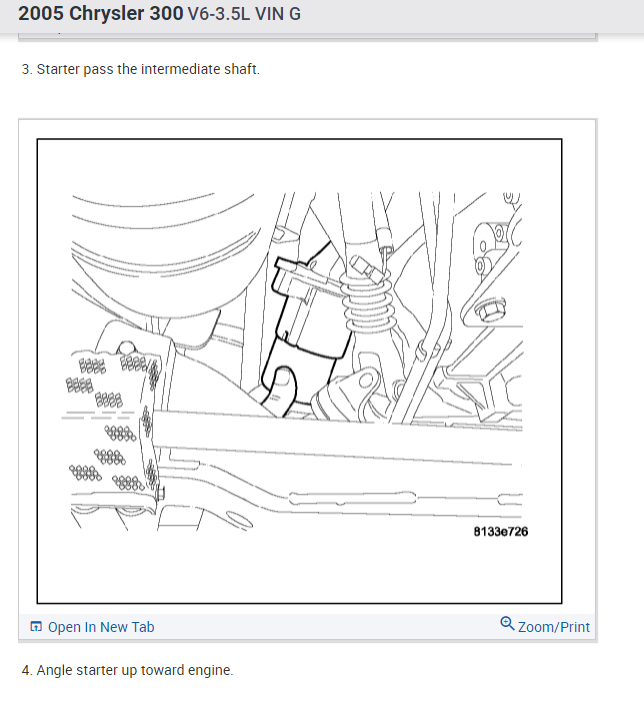This screenshot has width=644, height=711.
Task: Click step 3 about the intermediate shaft
Action: pos(141,69)
